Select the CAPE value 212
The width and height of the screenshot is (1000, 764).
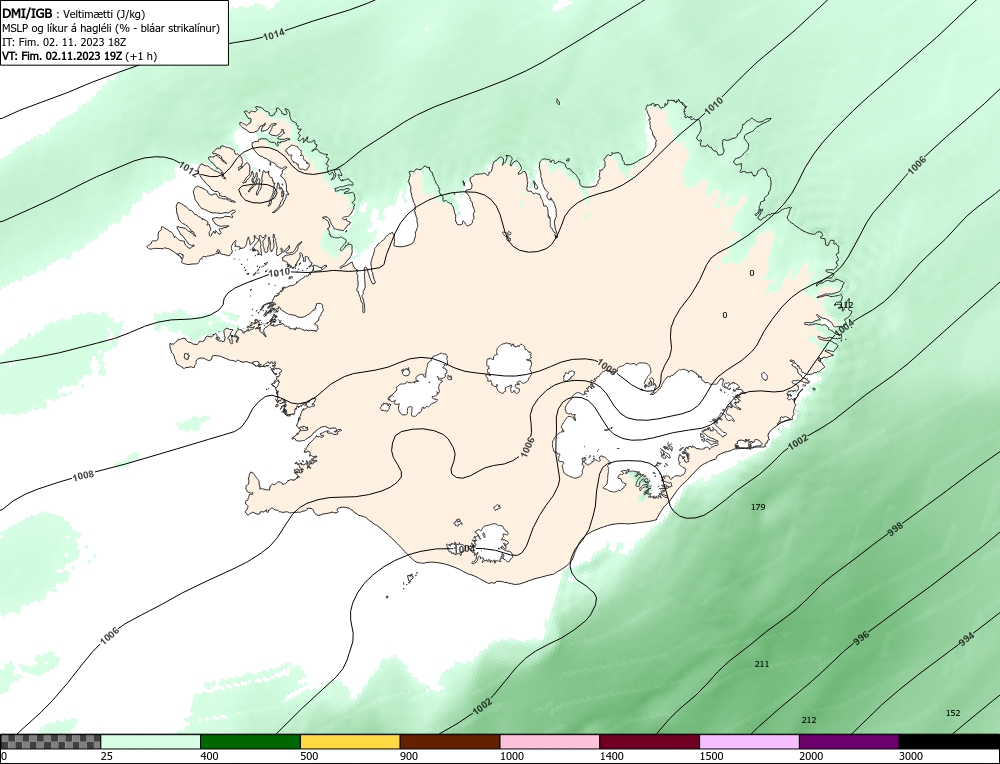click(x=809, y=720)
